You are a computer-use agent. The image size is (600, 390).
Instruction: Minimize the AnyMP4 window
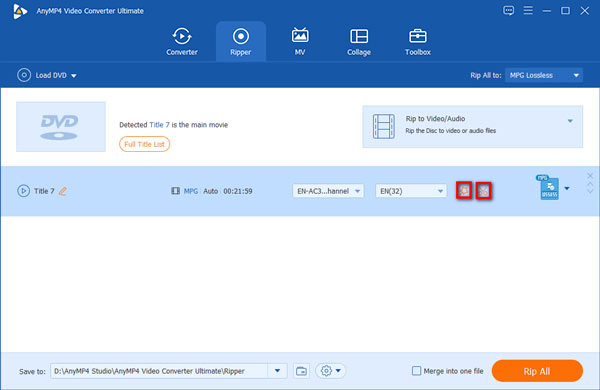click(x=546, y=11)
